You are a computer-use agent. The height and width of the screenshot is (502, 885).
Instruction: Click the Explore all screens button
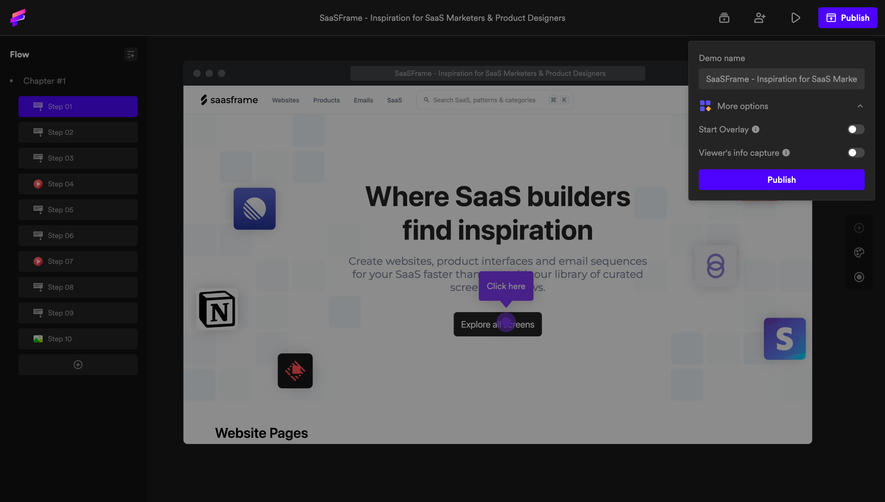(x=497, y=324)
